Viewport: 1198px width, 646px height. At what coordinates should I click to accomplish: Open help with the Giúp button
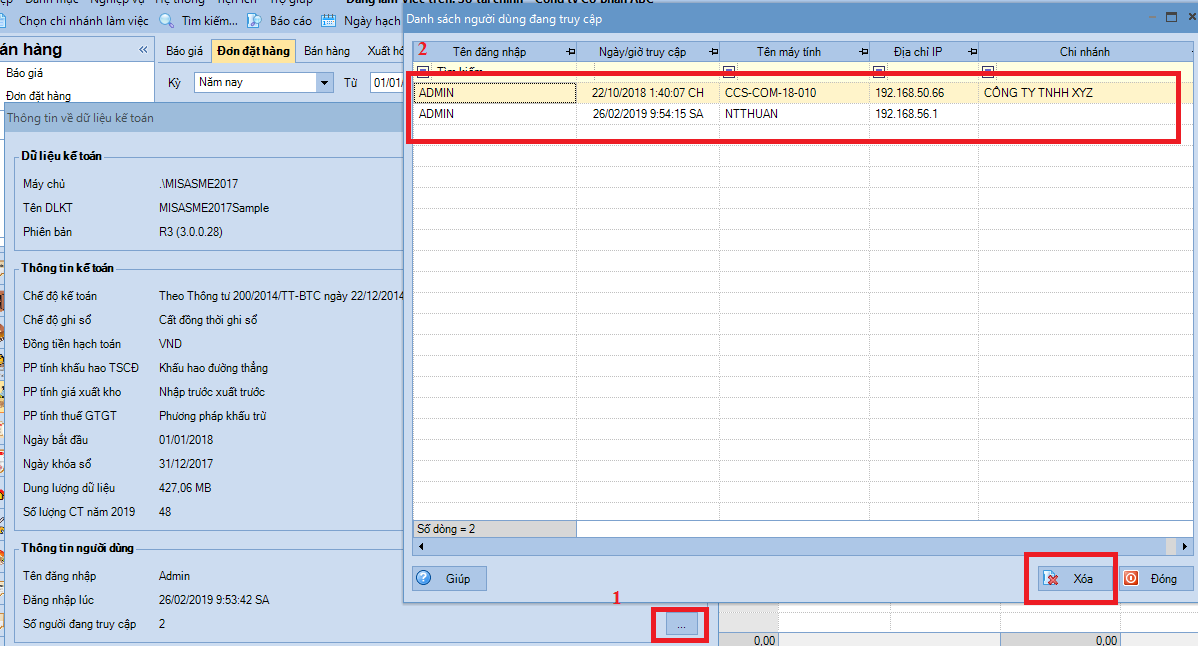[x=449, y=579]
